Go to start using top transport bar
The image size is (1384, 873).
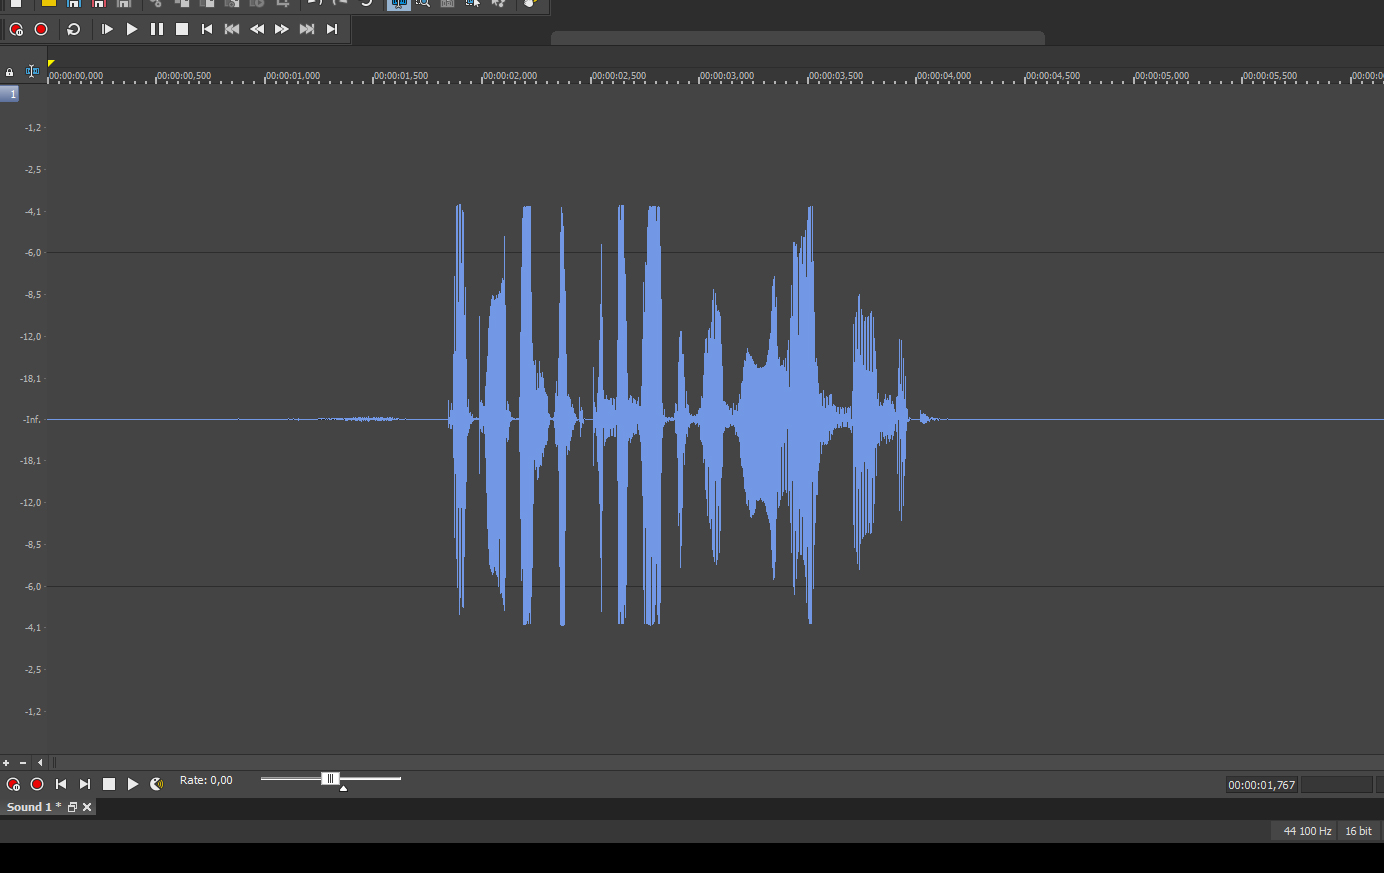207,30
